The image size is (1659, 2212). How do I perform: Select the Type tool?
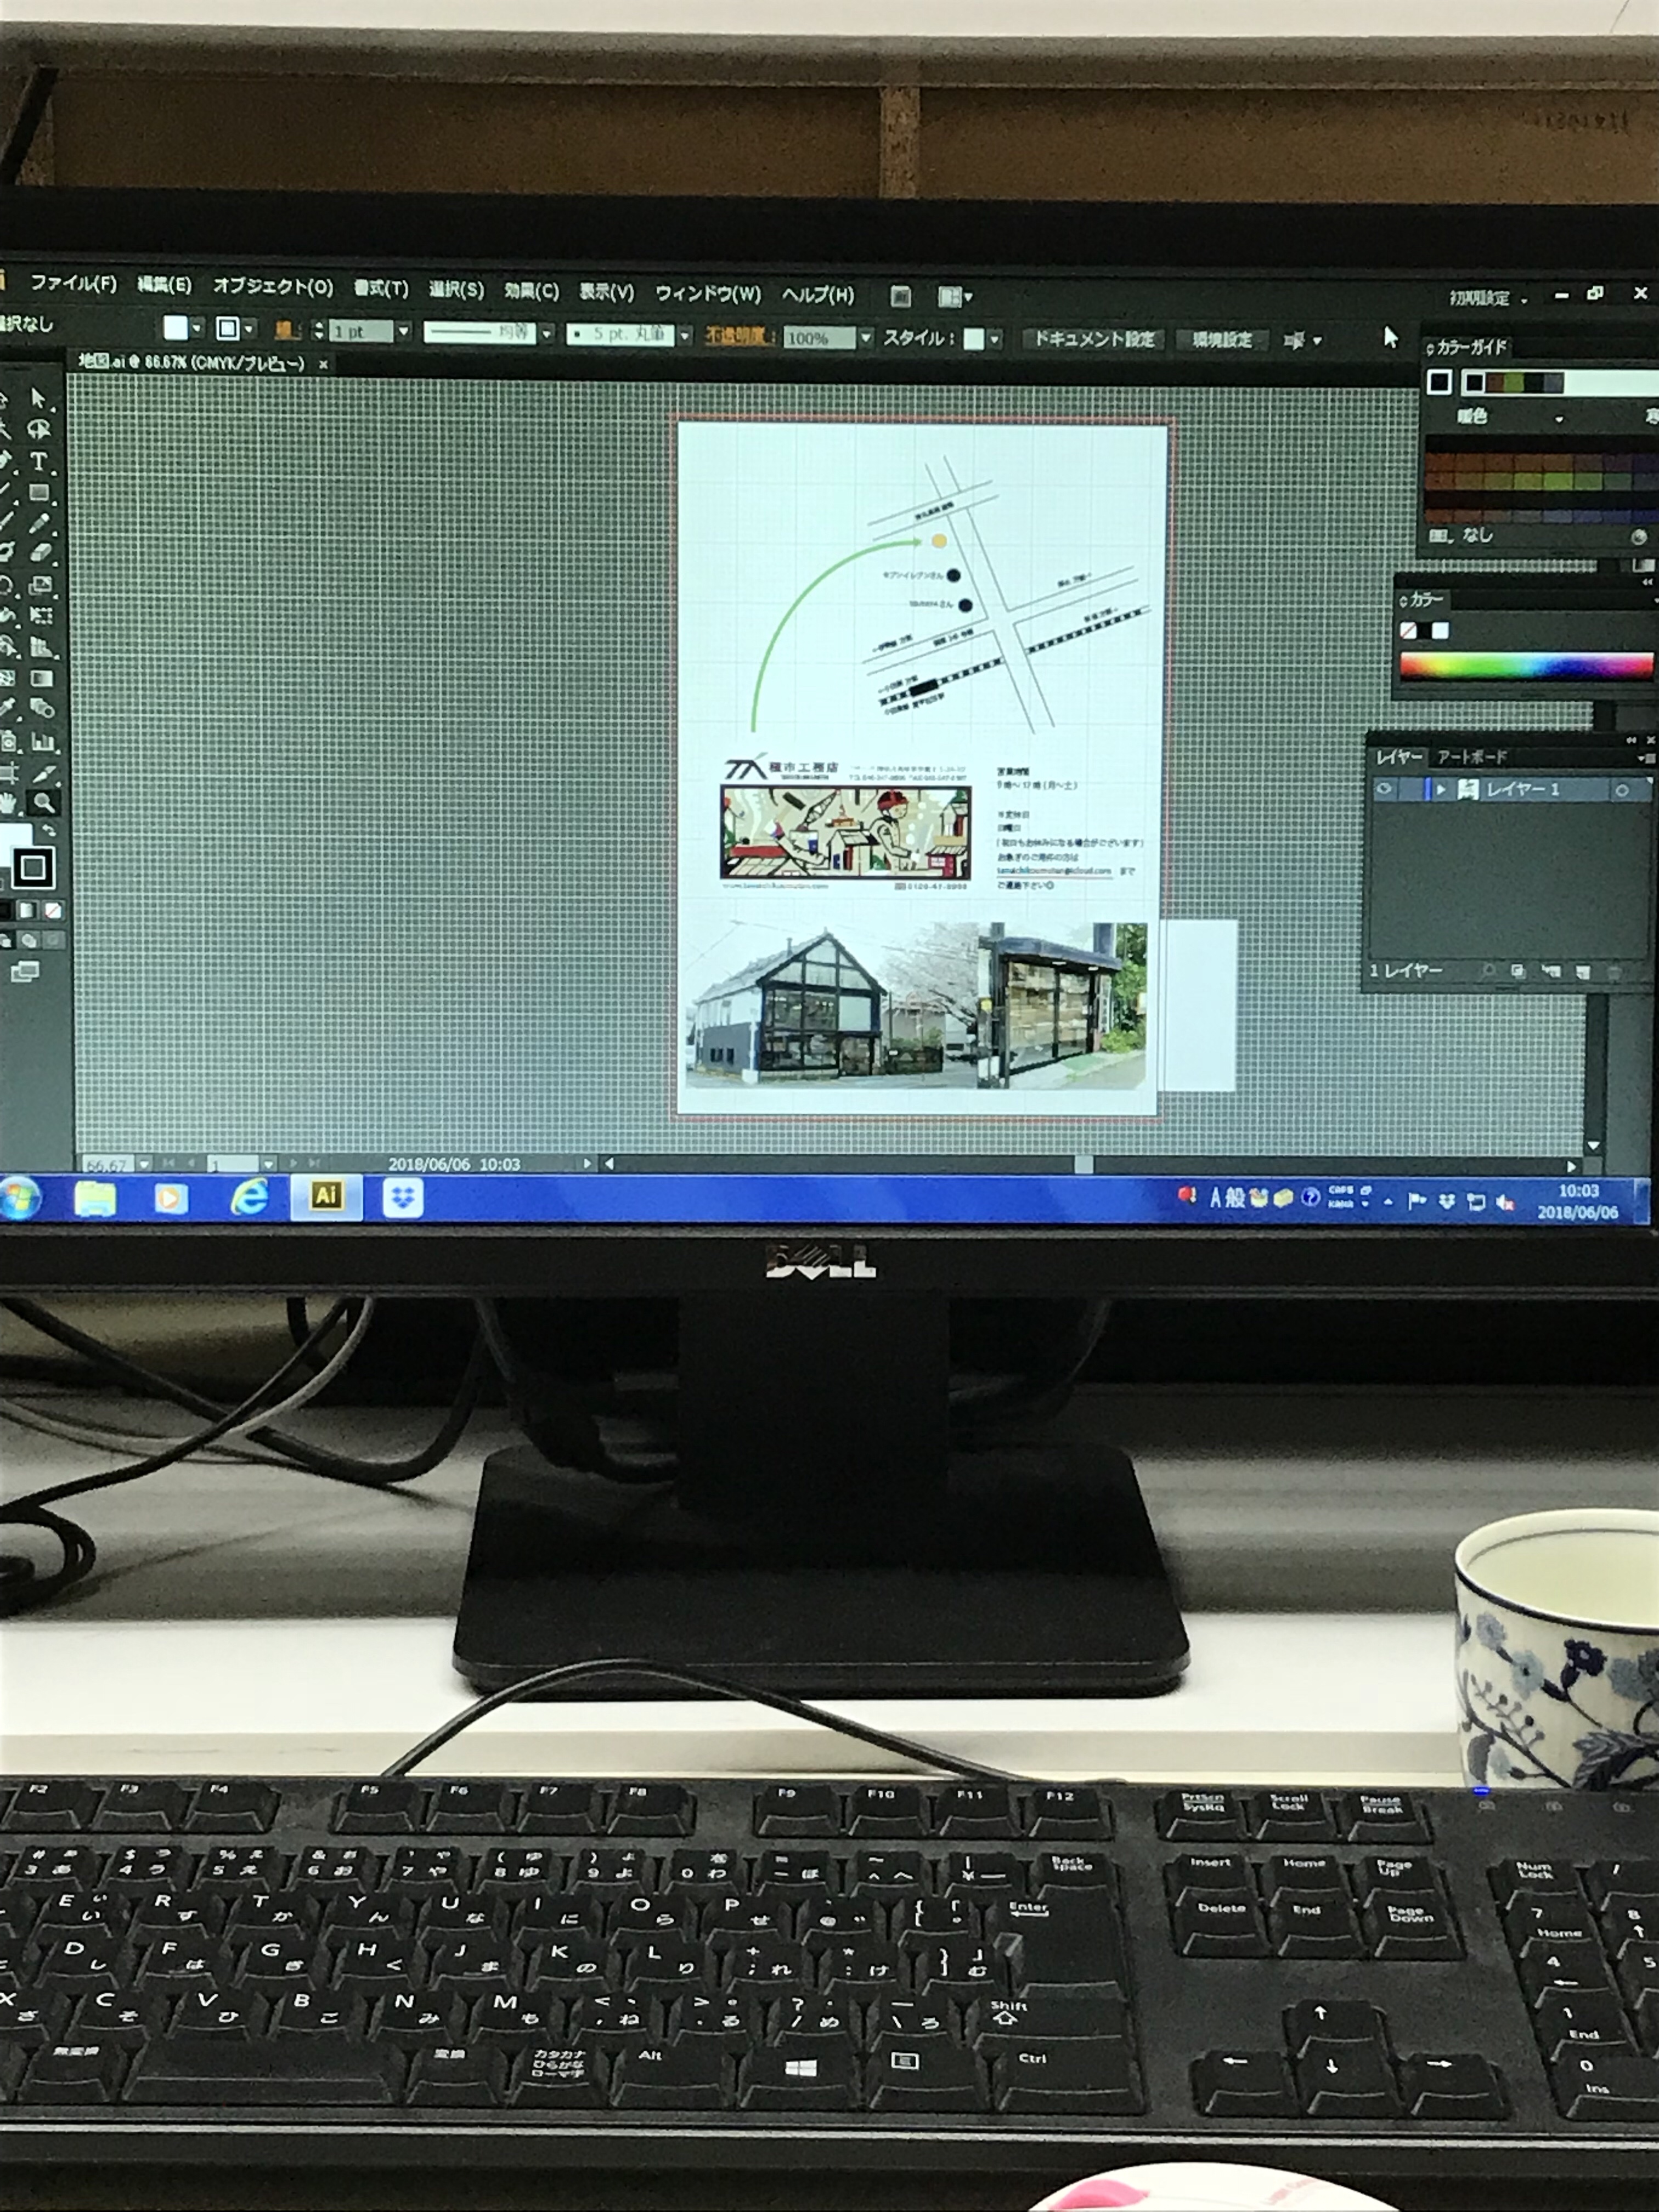pyautogui.click(x=38, y=461)
